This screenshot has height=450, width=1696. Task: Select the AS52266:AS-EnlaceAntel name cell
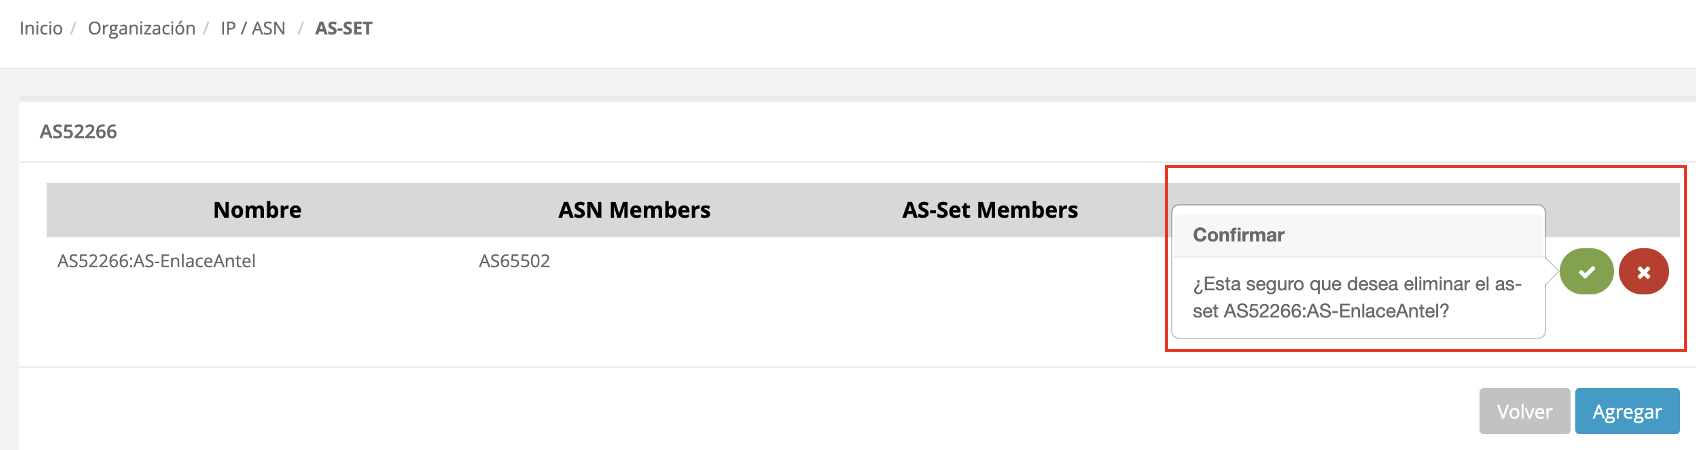[157, 261]
